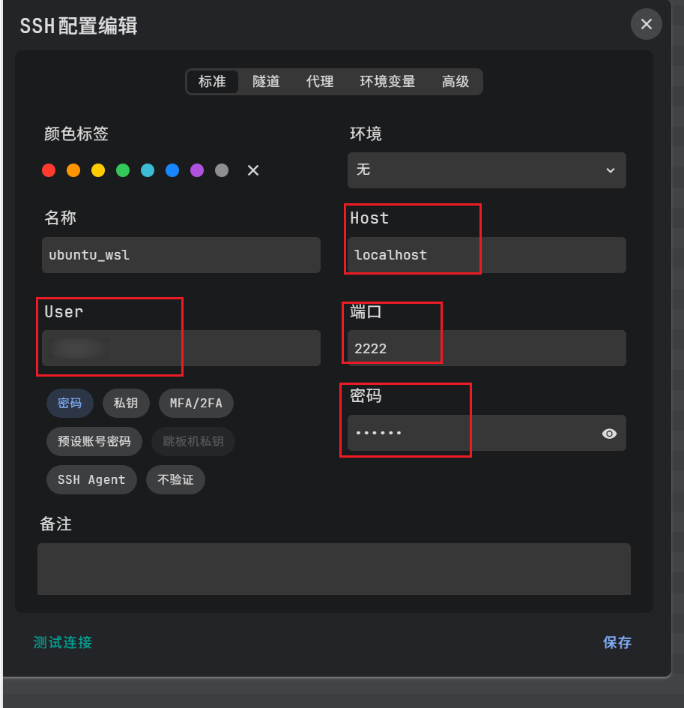Pick the orange color label
Image resolution: width=684 pixels, height=708 pixels.
(73, 170)
